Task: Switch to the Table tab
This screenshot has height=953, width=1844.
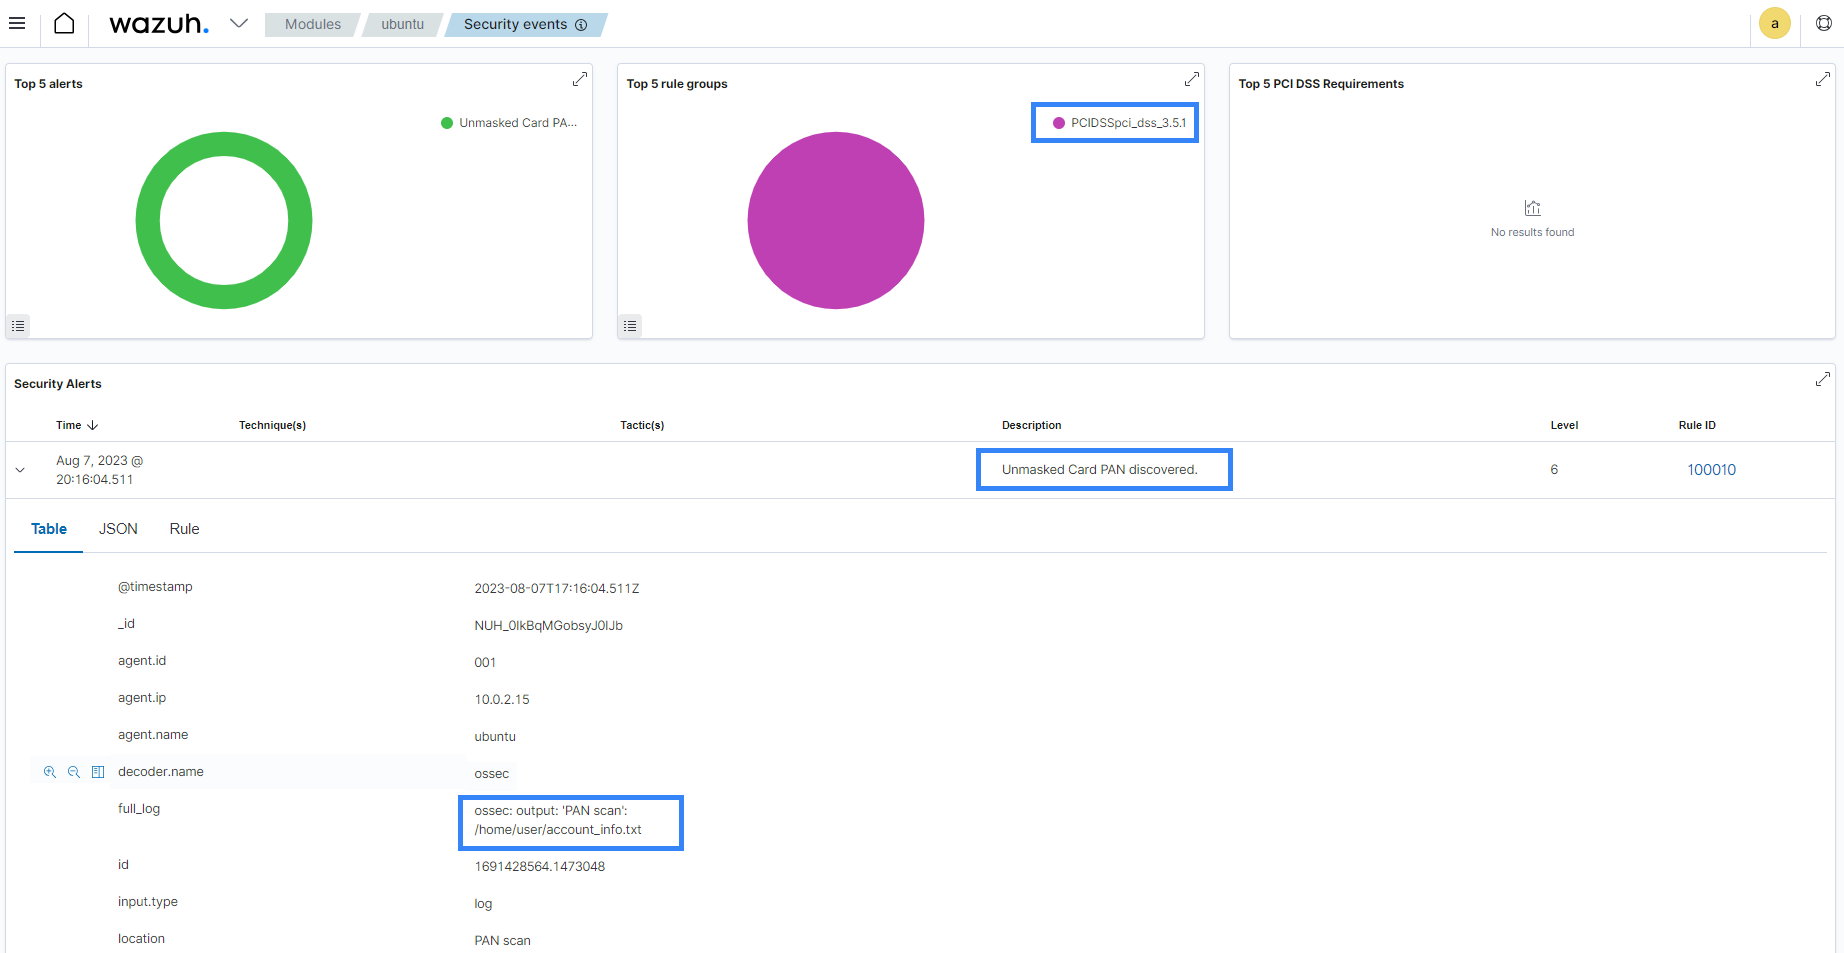Action: point(49,529)
